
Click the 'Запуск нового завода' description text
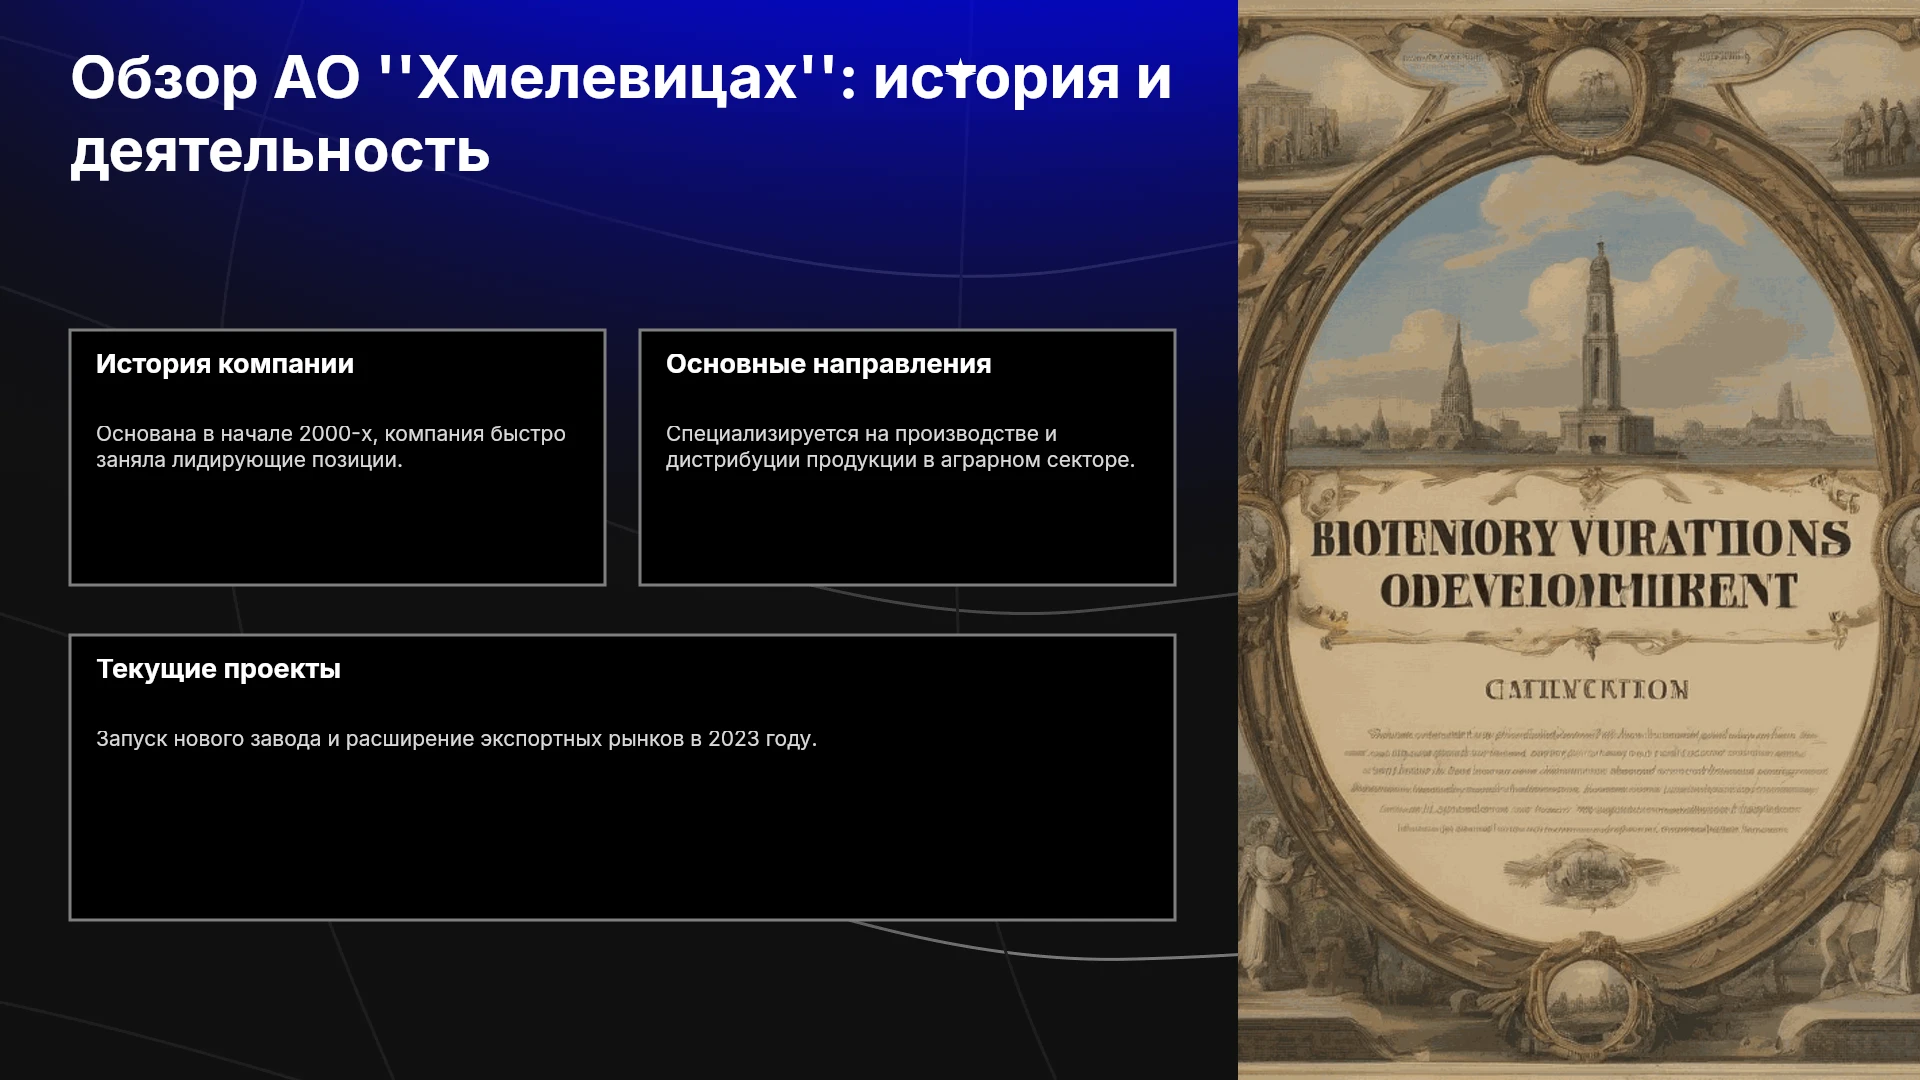(x=456, y=739)
